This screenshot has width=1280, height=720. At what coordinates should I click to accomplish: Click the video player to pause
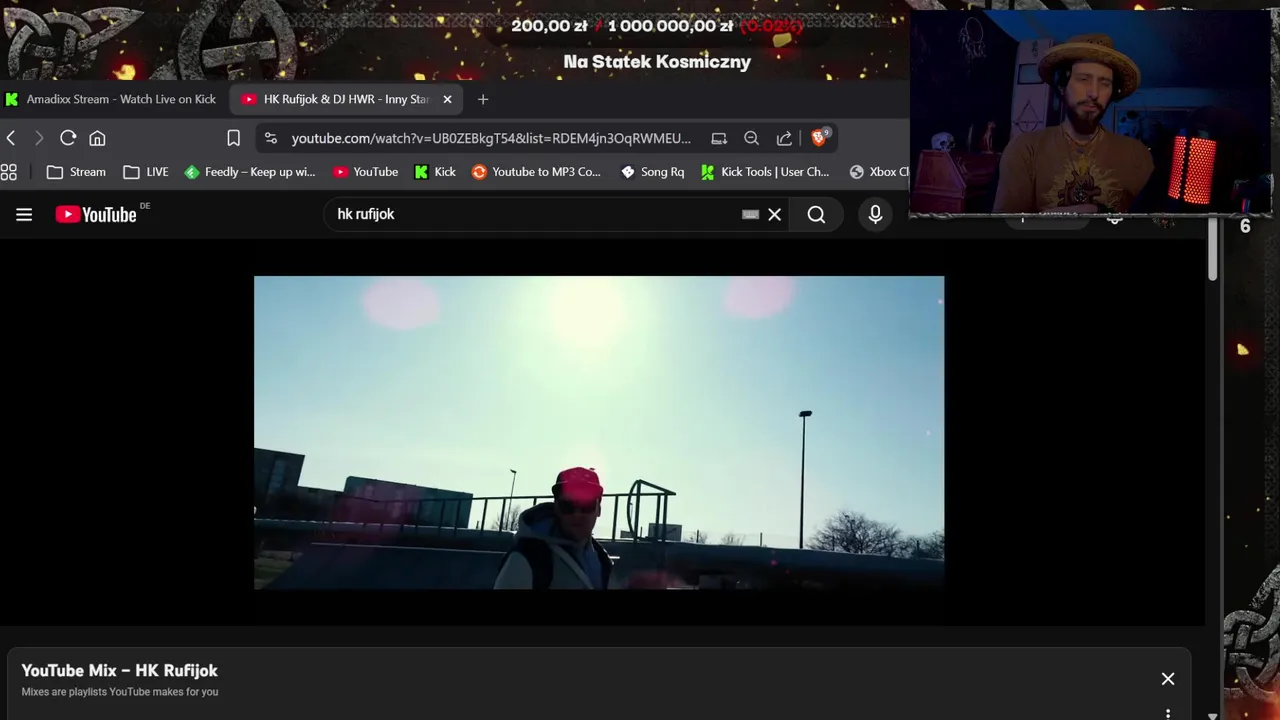[599, 432]
